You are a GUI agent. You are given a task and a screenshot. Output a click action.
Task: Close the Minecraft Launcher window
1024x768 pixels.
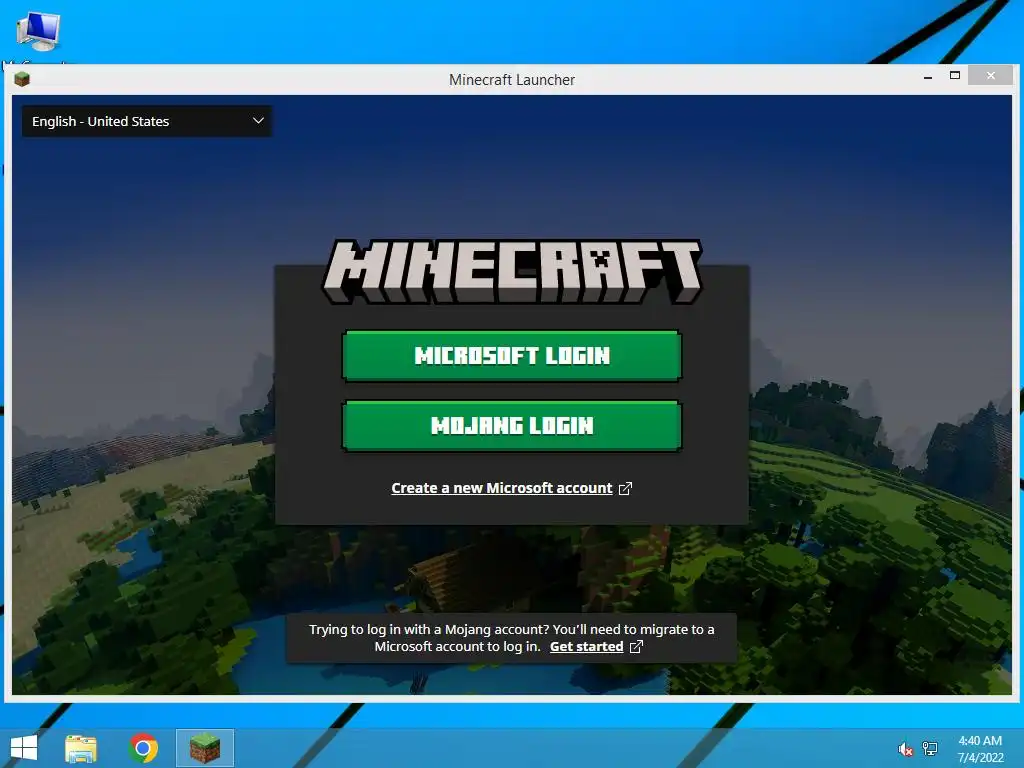[991, 76]
